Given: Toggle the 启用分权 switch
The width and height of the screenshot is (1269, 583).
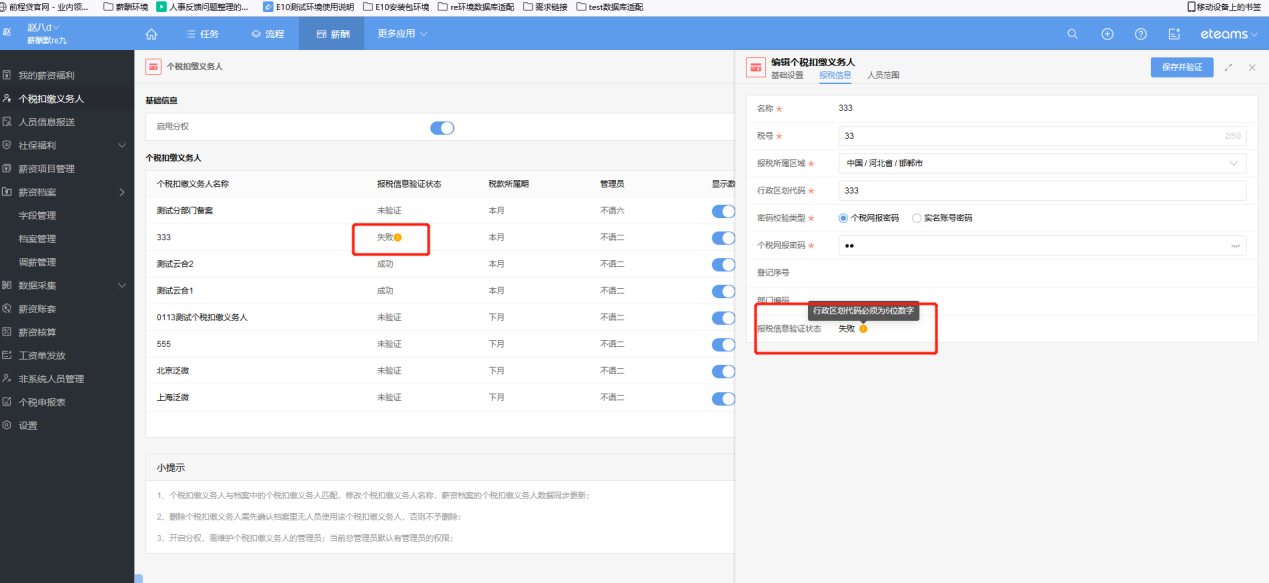Looking at the screenshot, I should [442, 127].
